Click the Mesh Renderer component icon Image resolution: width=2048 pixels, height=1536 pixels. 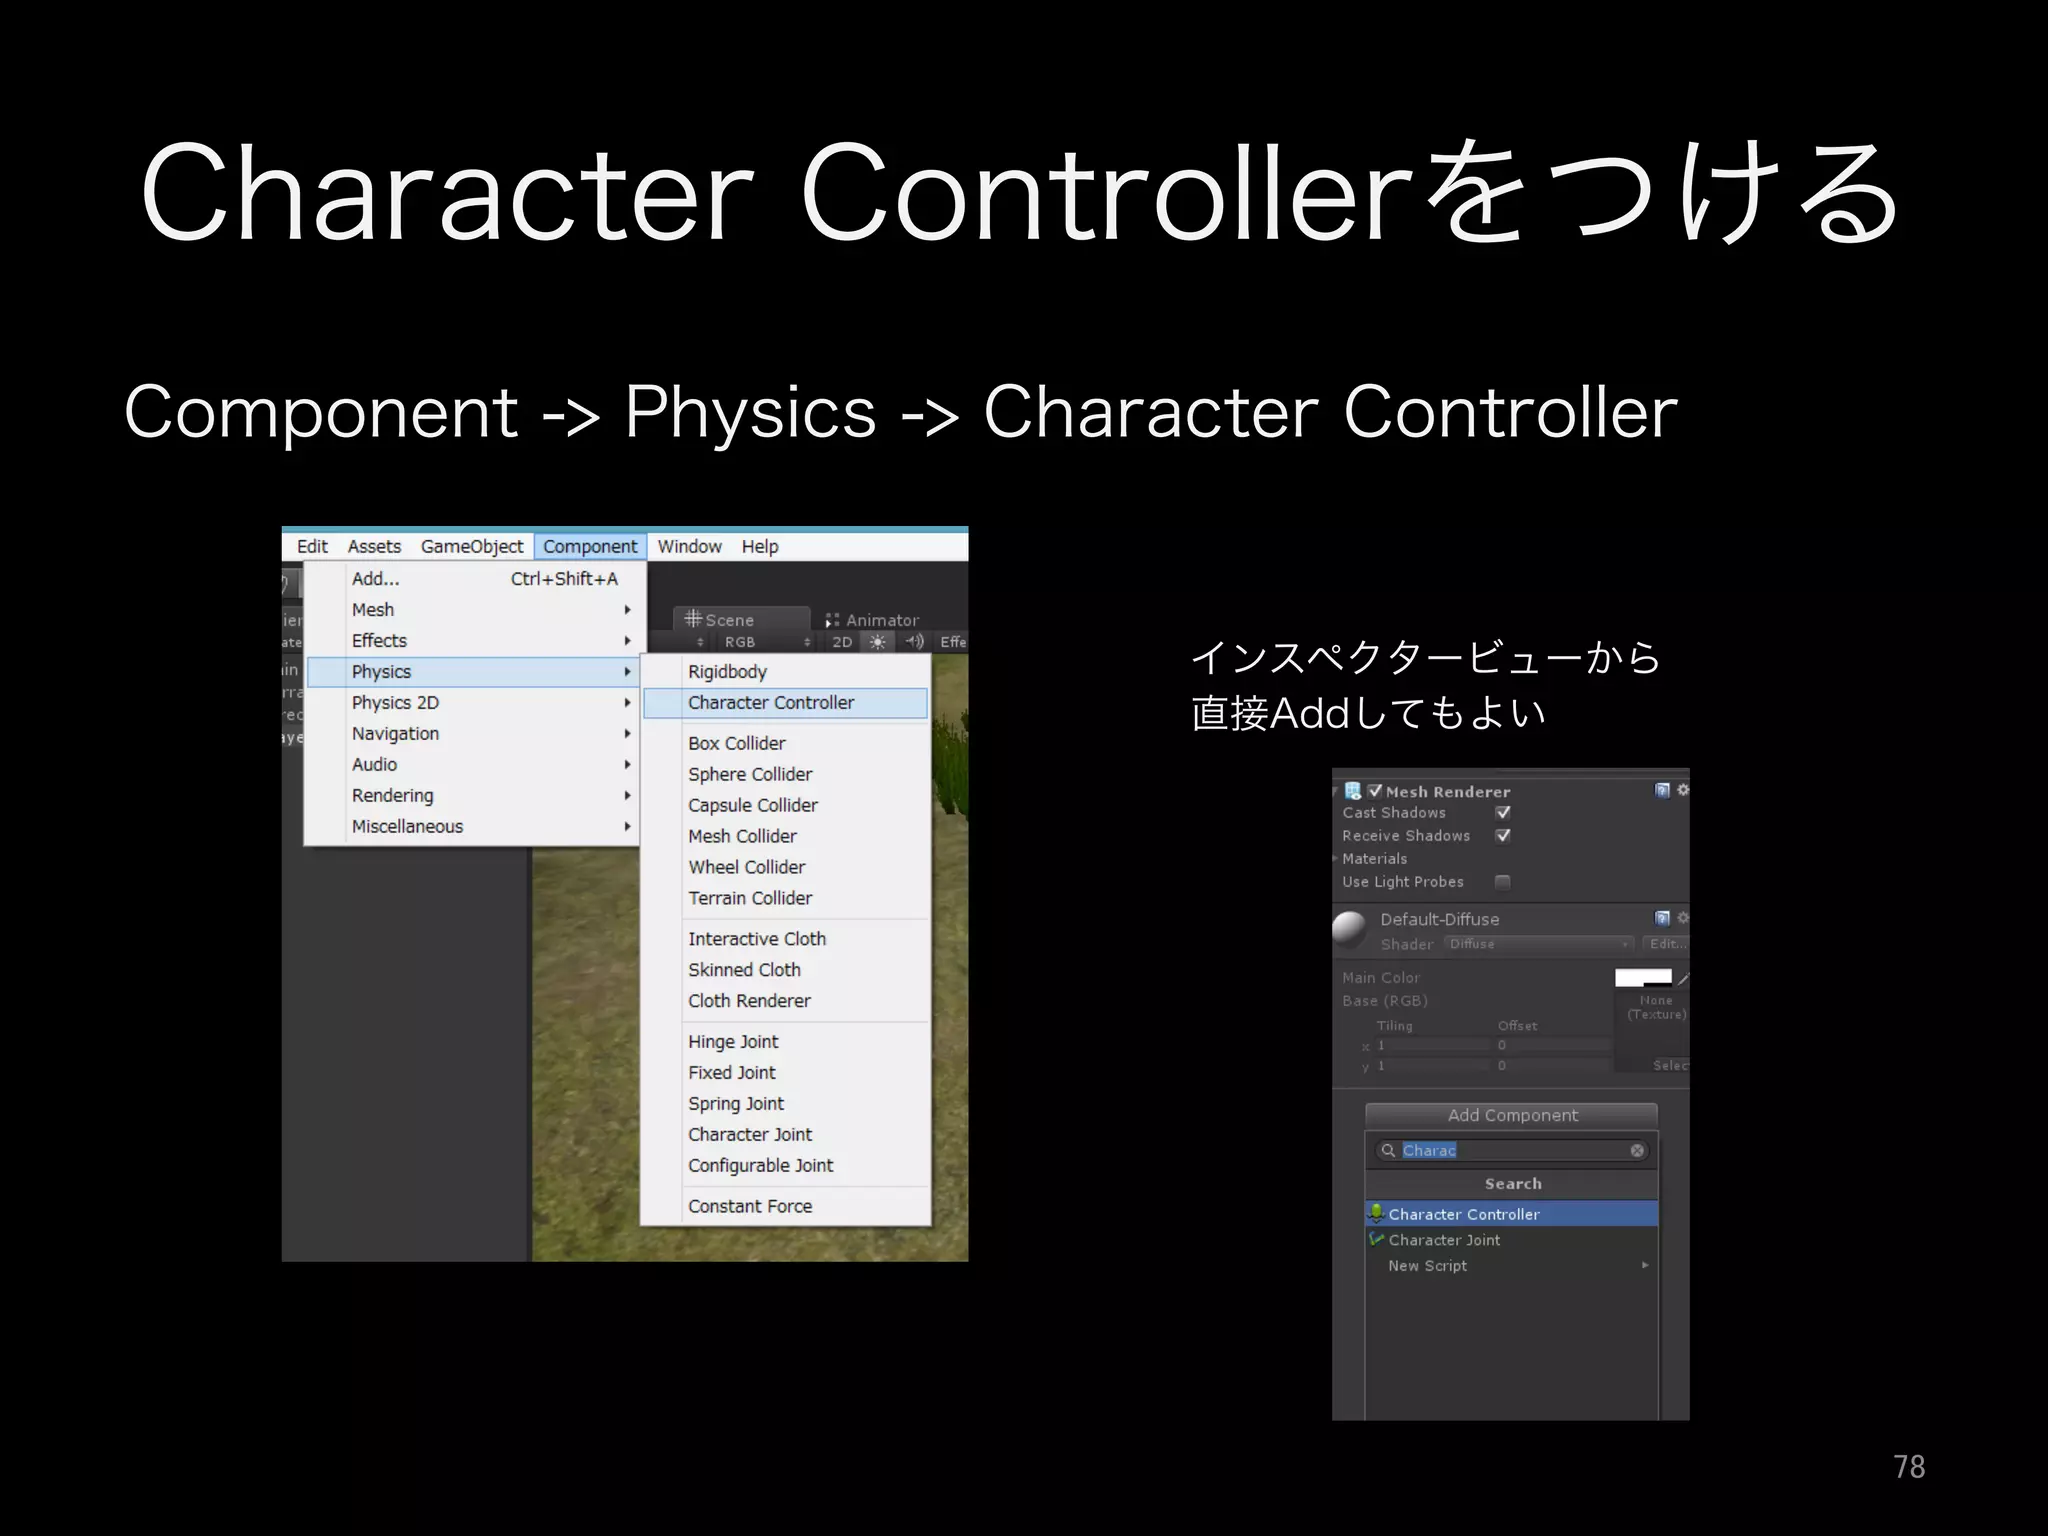pyautogui.click(x=1353, y=791)
